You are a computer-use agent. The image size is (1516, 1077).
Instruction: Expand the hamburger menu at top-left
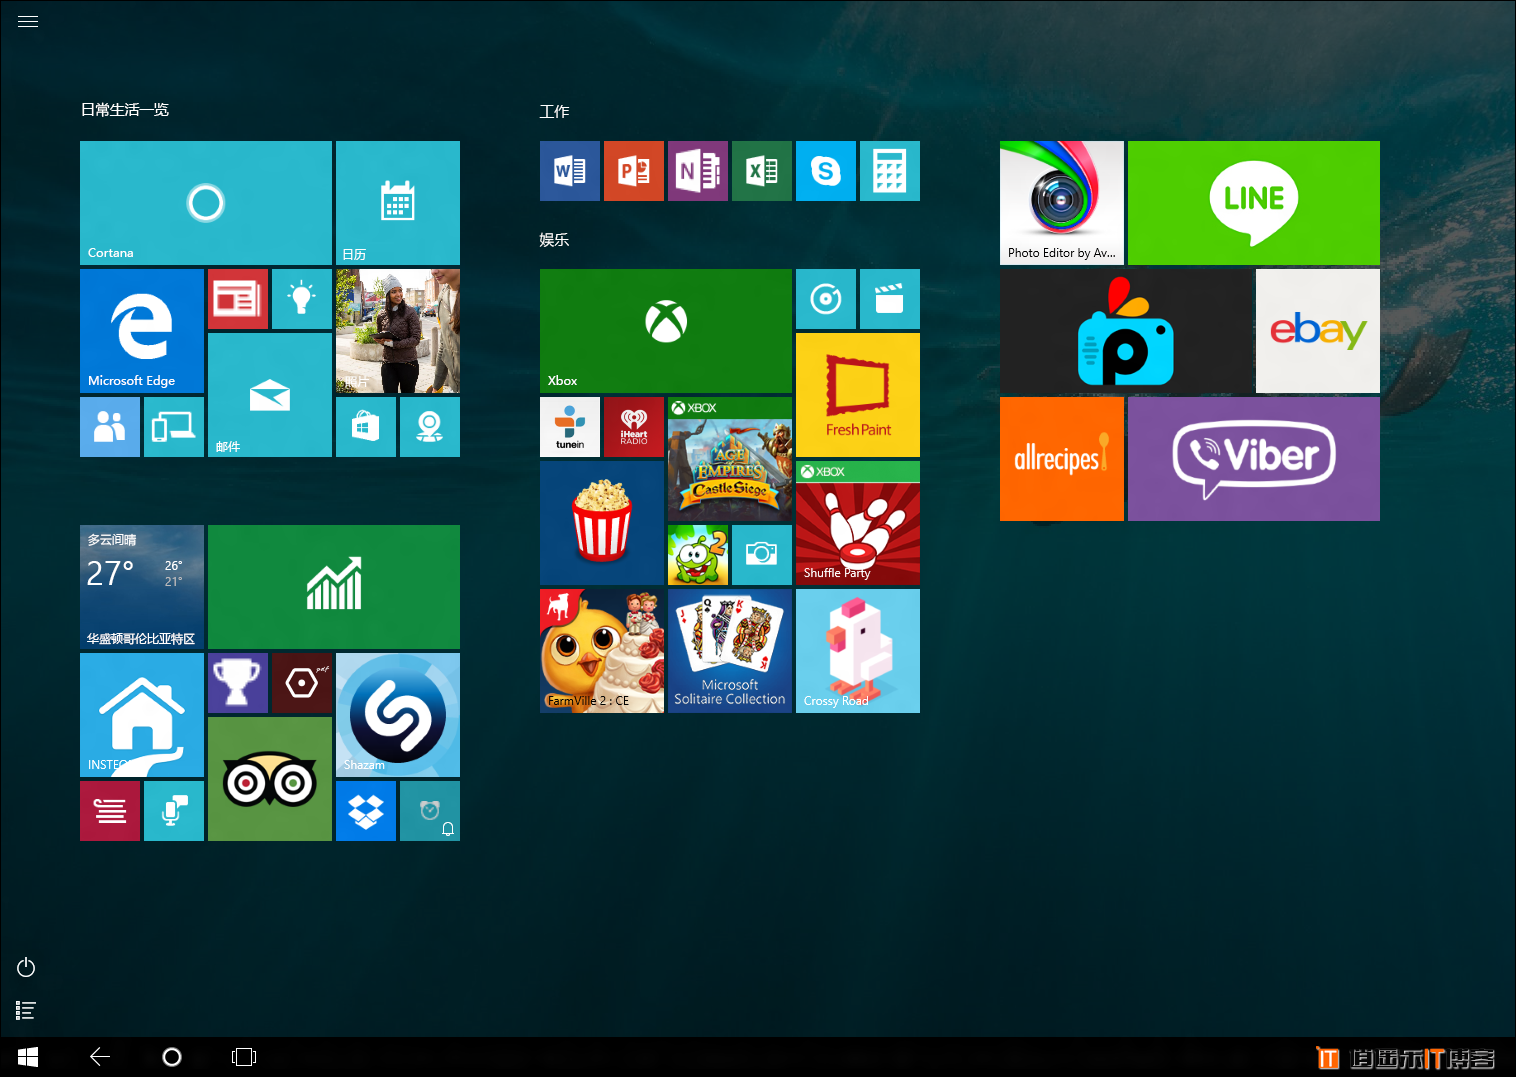point(28,21)
